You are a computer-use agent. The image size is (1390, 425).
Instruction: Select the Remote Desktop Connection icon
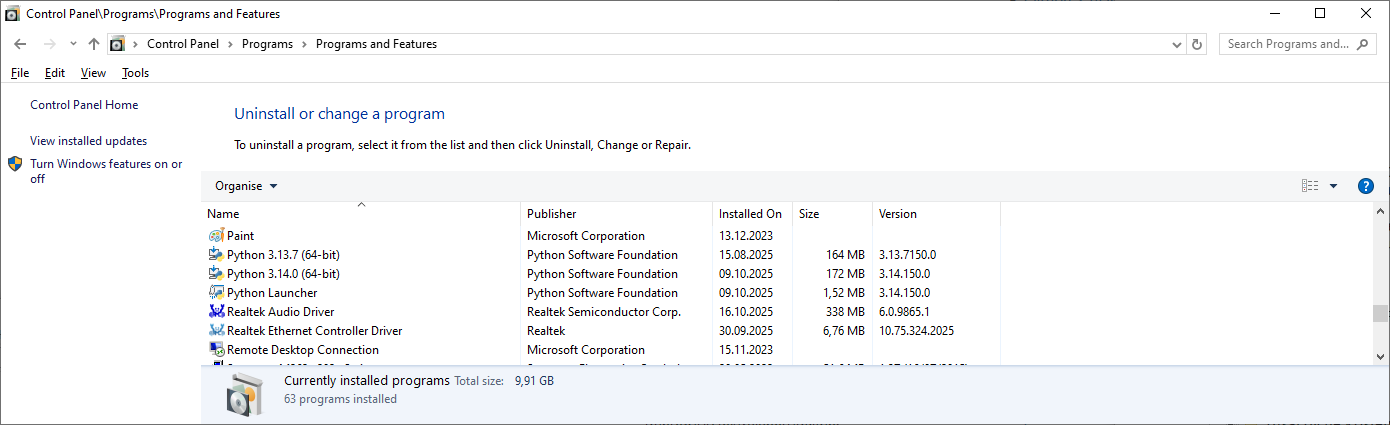(x=217, y=350)
